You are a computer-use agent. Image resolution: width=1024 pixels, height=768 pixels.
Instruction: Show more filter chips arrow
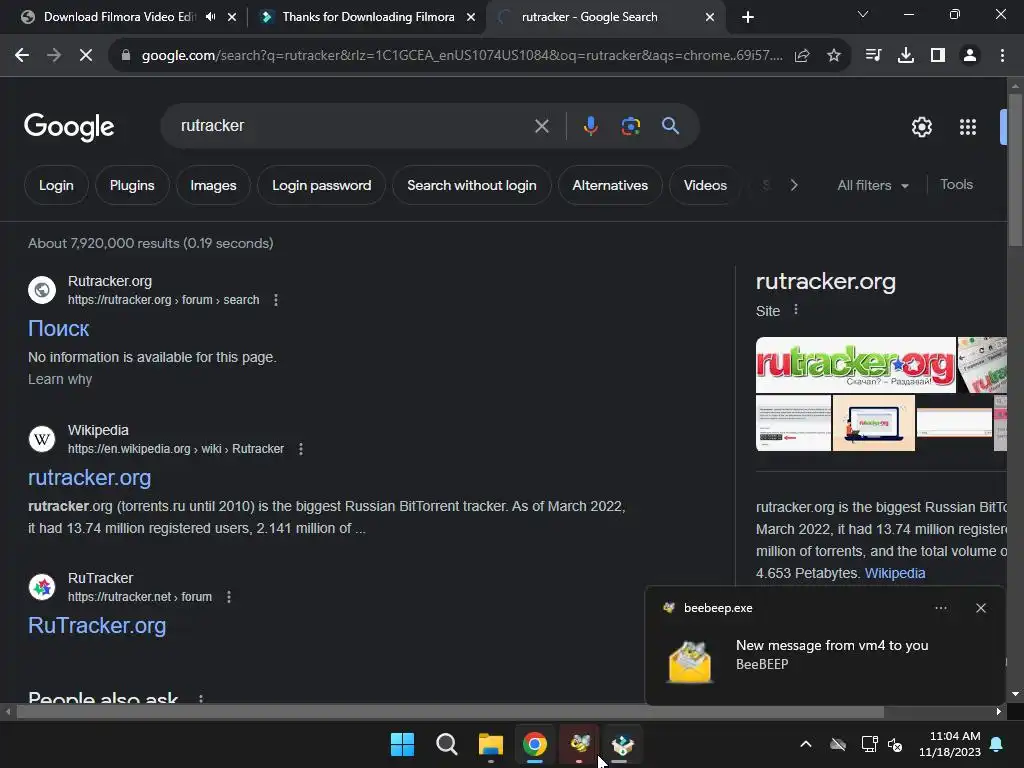[793, 185]
